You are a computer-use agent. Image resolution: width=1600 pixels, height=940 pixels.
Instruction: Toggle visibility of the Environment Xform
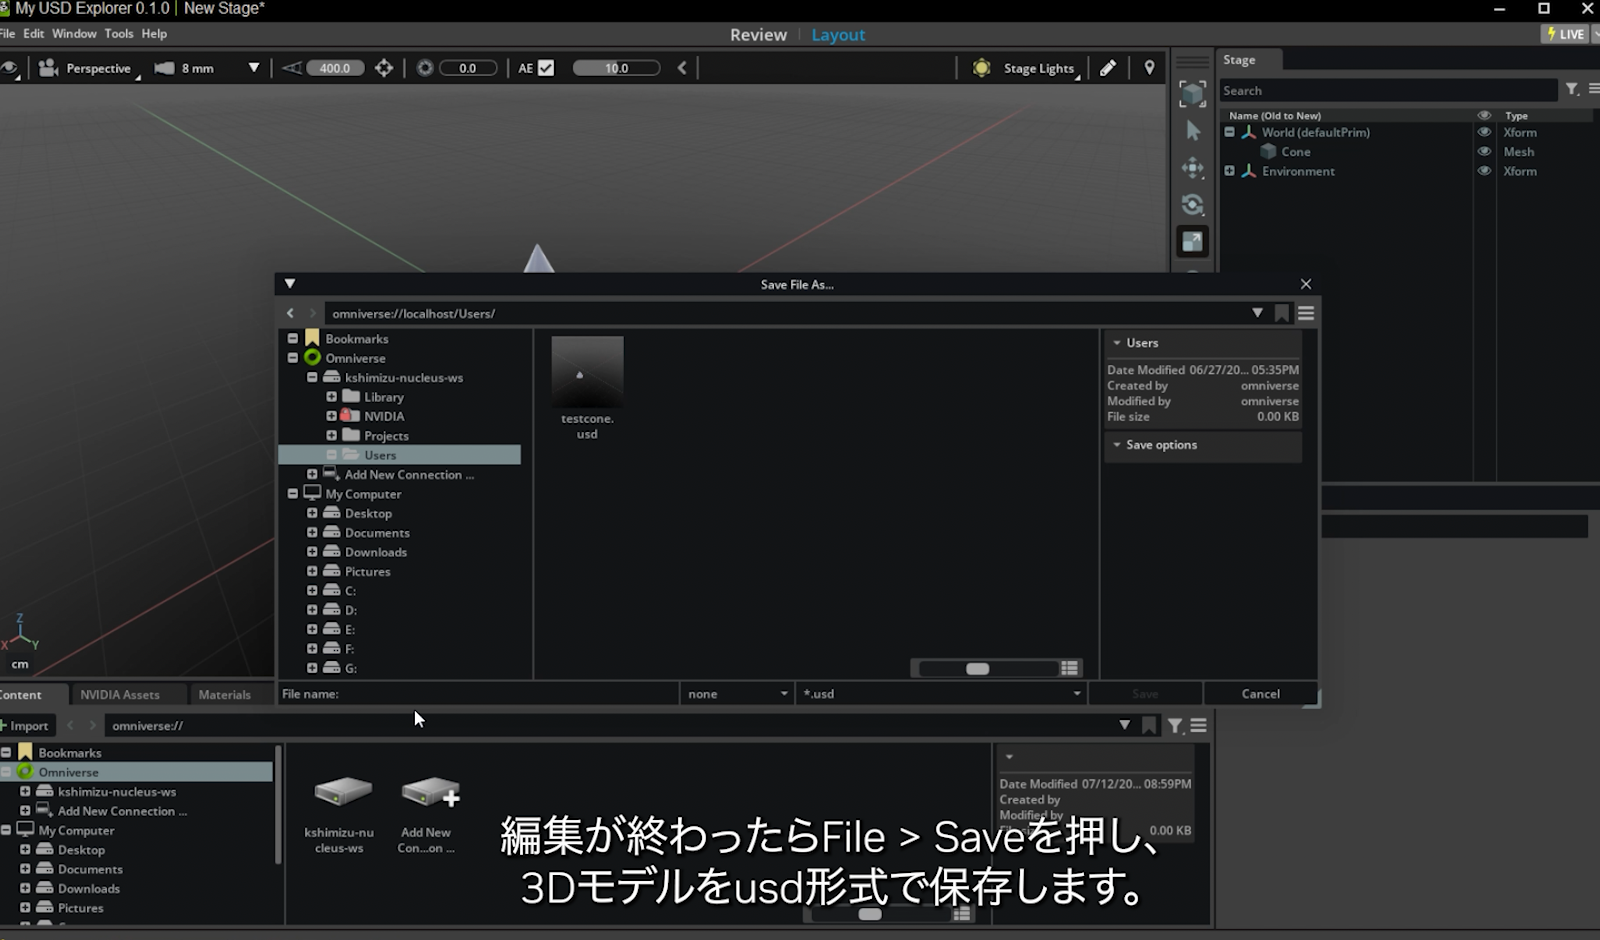pyautogui.click(x=1484, y=171)
